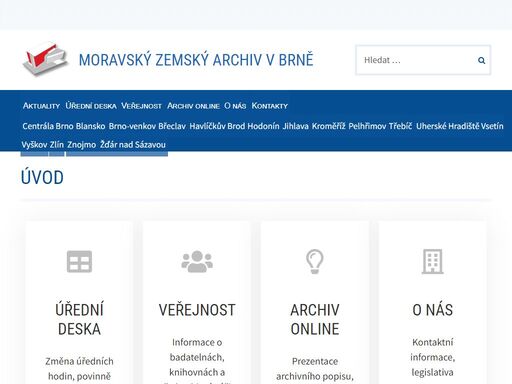Go to Žďár nad Sázavou branch link

[133, 145]
